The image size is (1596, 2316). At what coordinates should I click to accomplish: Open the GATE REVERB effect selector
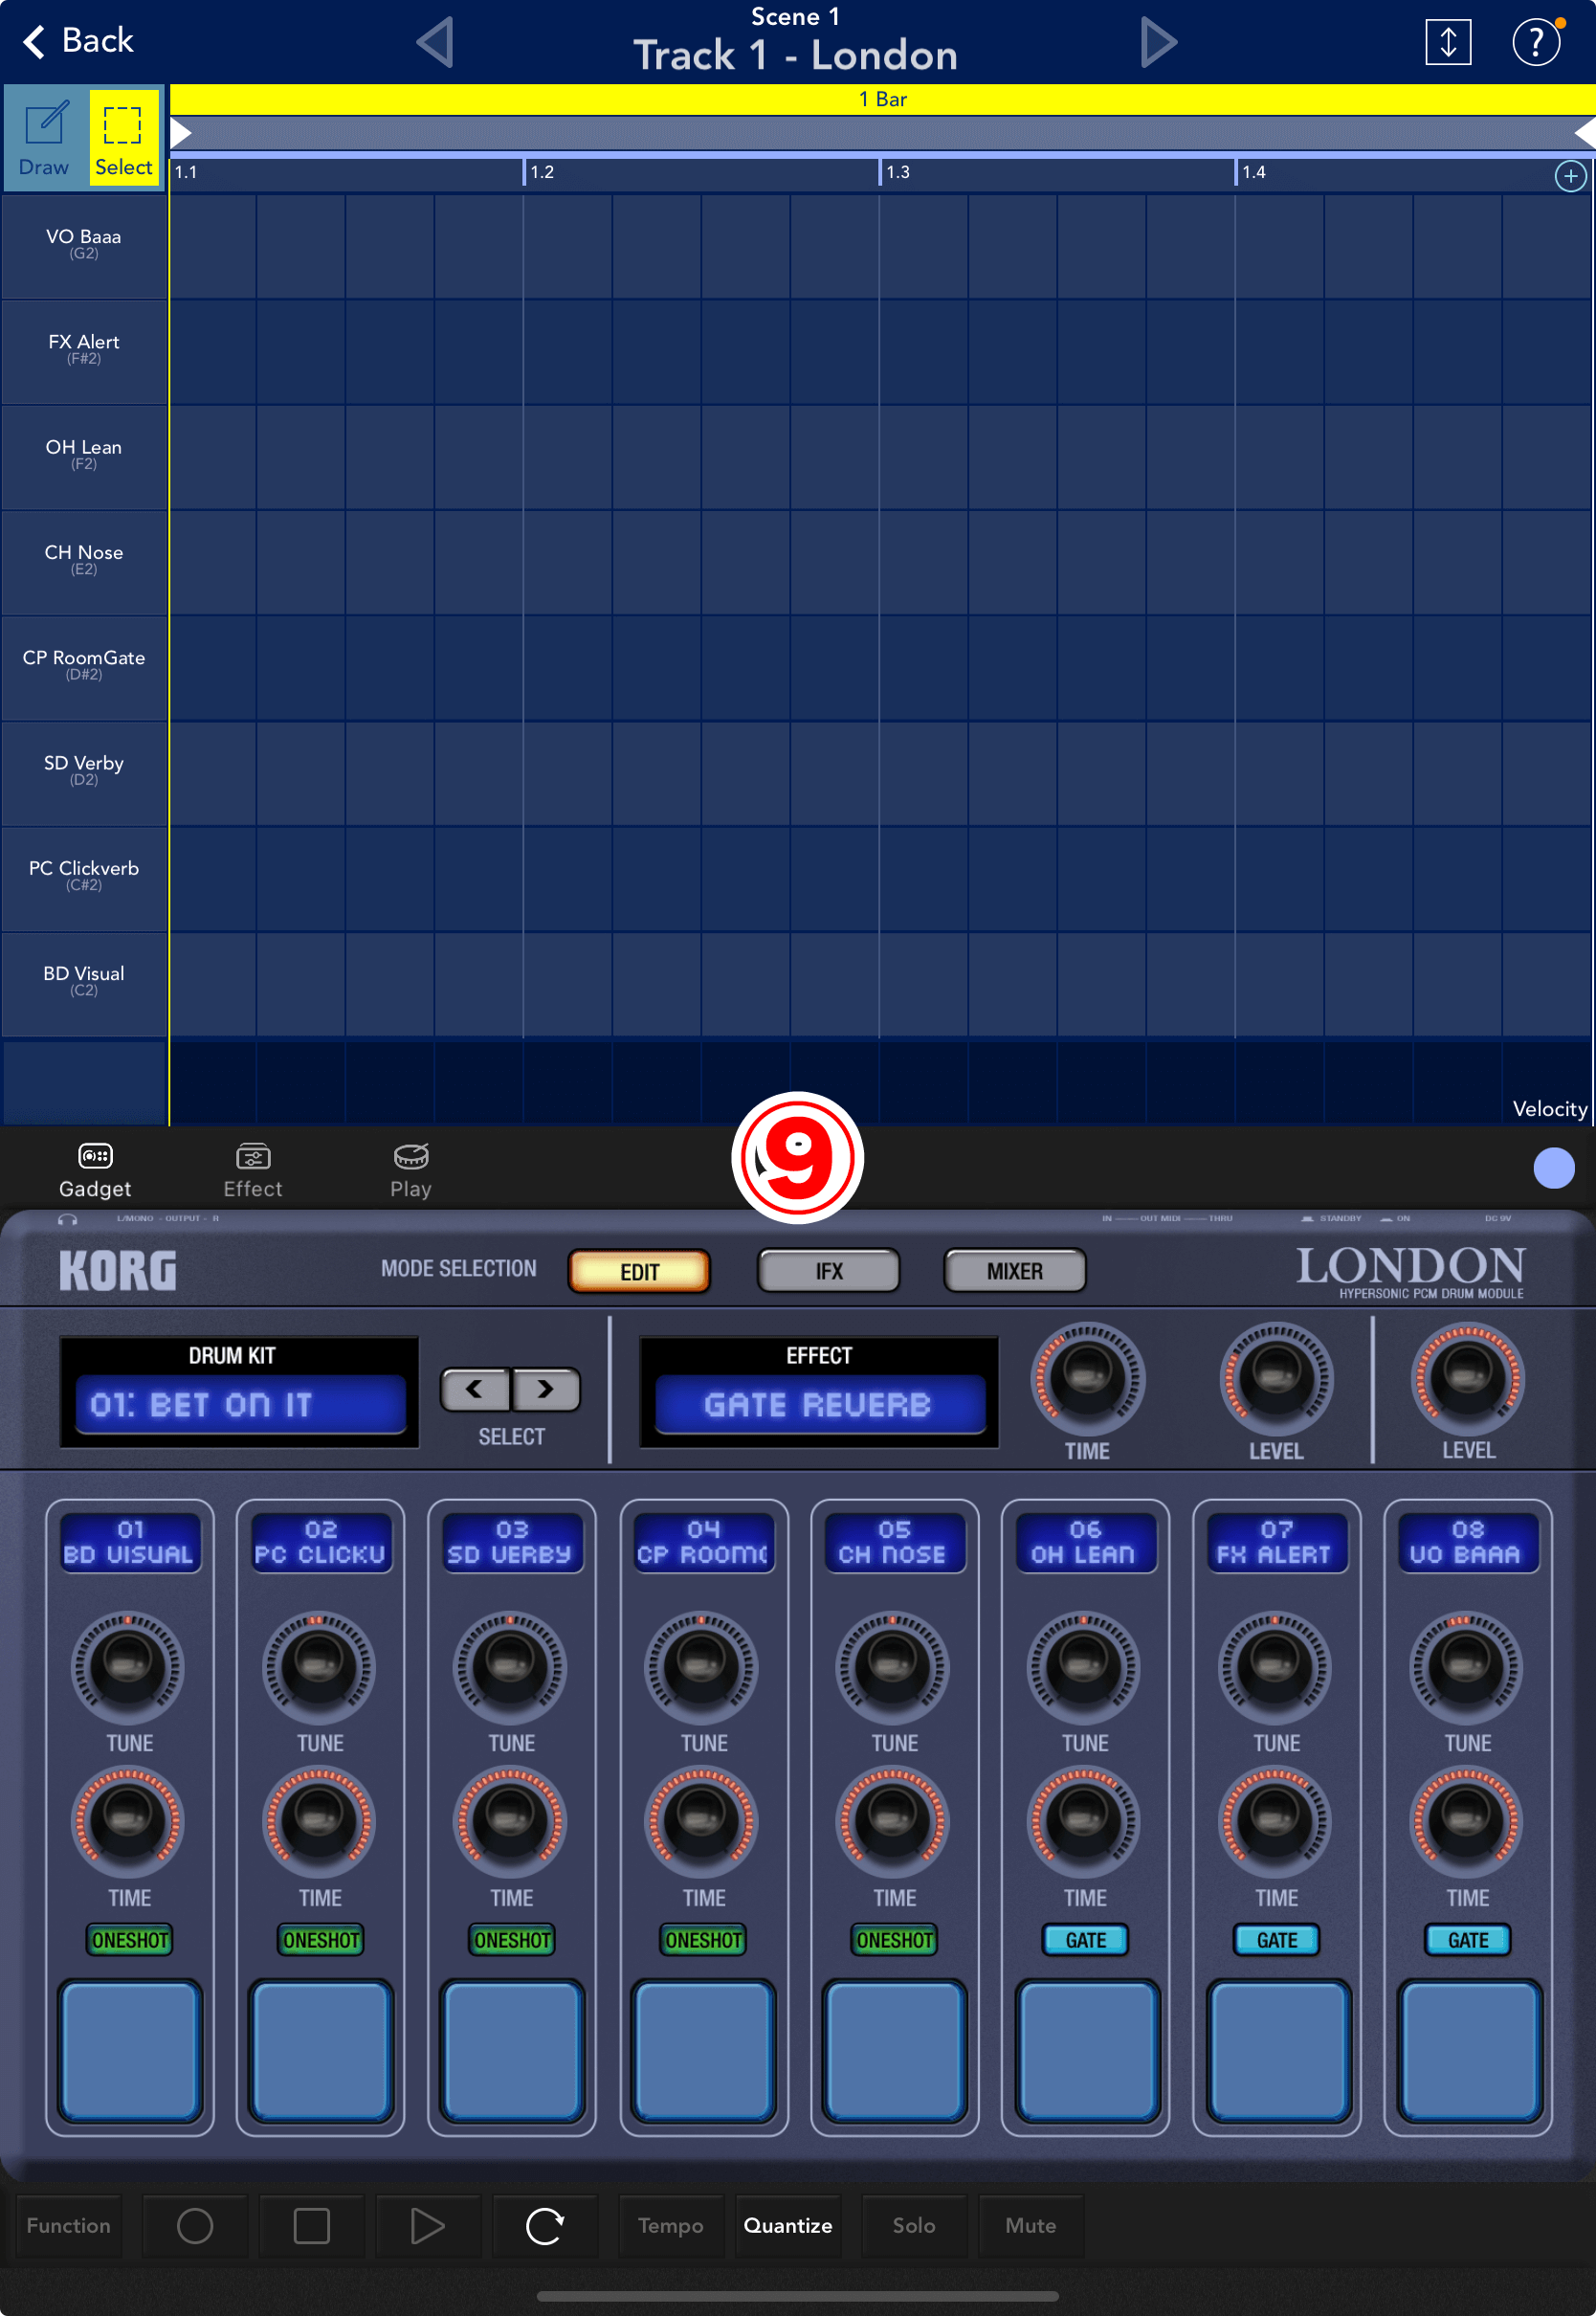(819, 1404)
